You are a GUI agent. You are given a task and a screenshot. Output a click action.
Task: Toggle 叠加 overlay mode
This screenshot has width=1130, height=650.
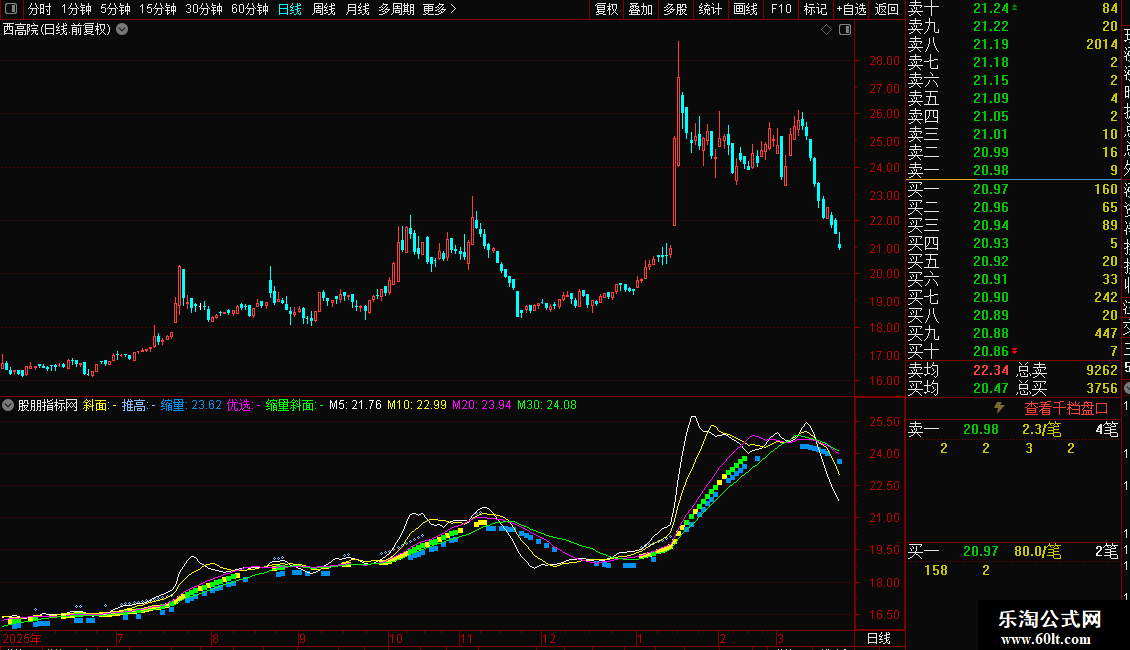click(x=641, y=9)
